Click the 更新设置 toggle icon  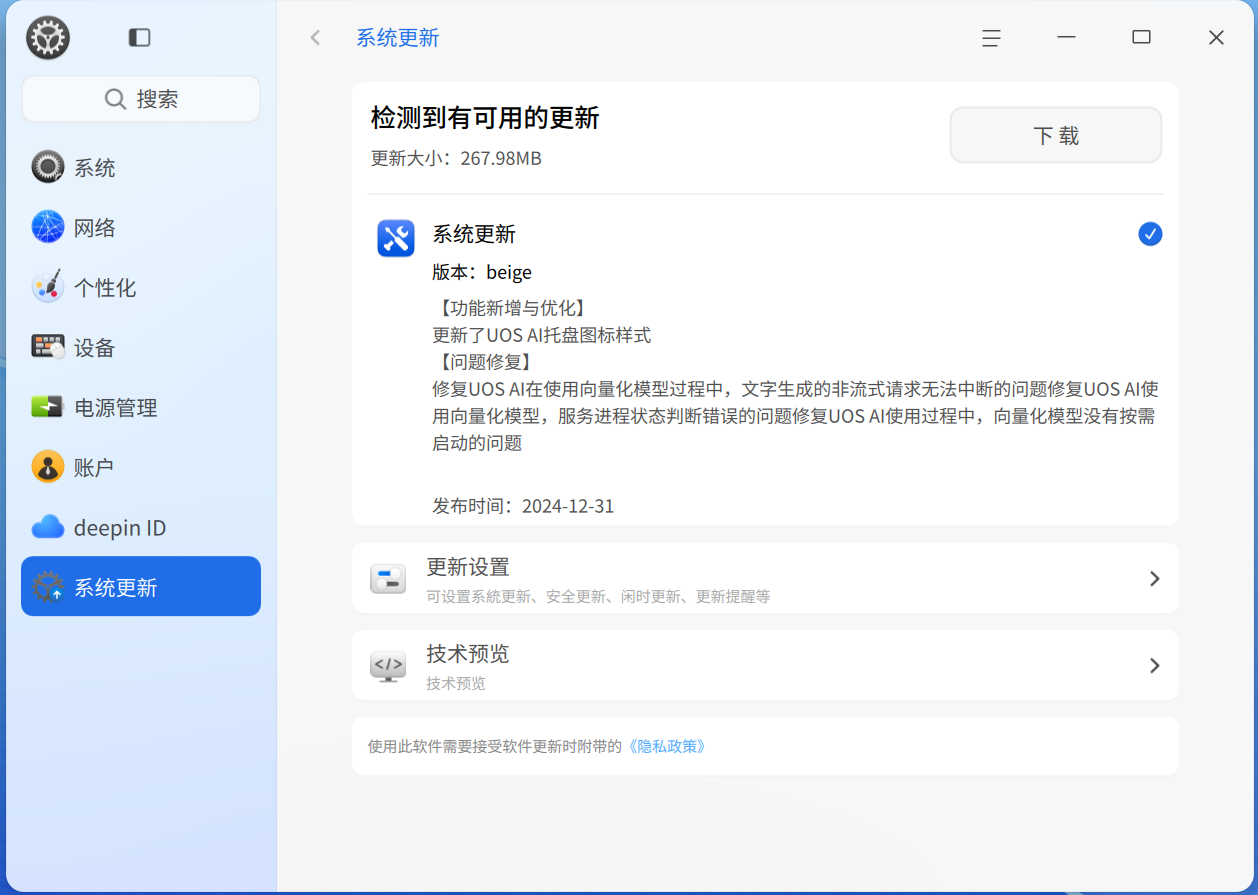pyautogui.click(x=388, y=578)
